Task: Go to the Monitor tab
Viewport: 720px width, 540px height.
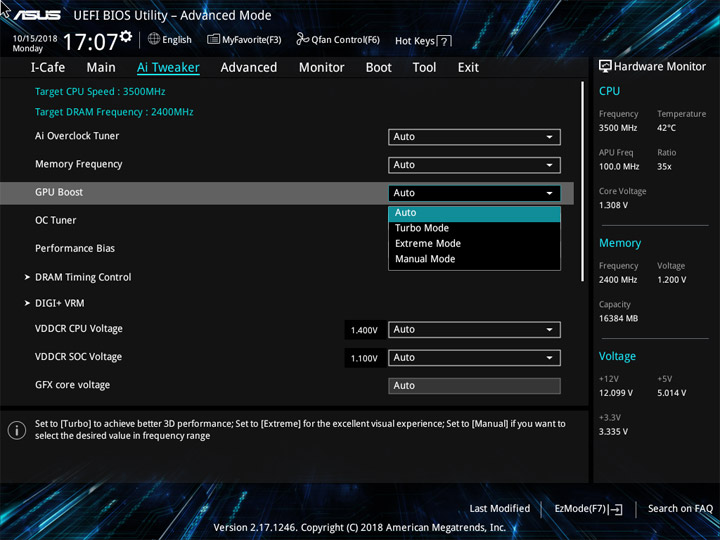Action: [321, 68]
